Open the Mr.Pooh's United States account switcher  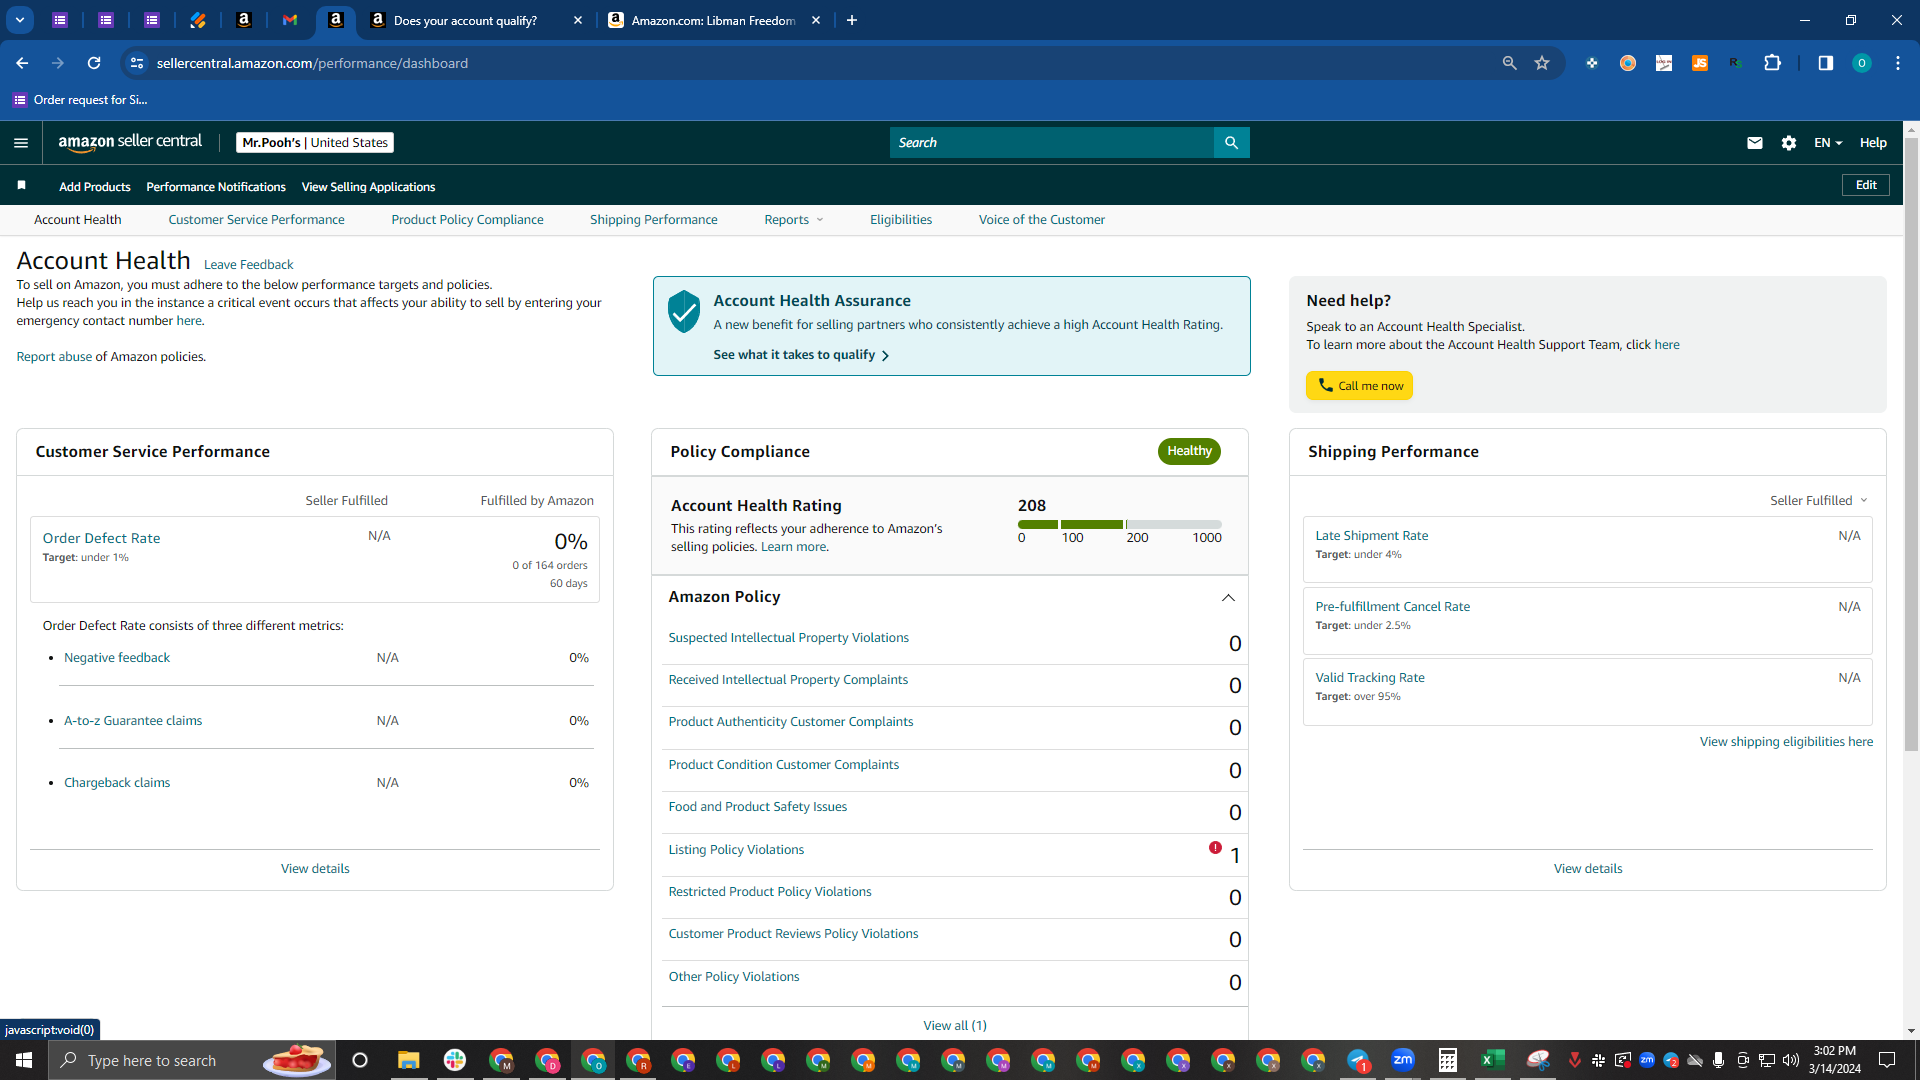point(315,142)
